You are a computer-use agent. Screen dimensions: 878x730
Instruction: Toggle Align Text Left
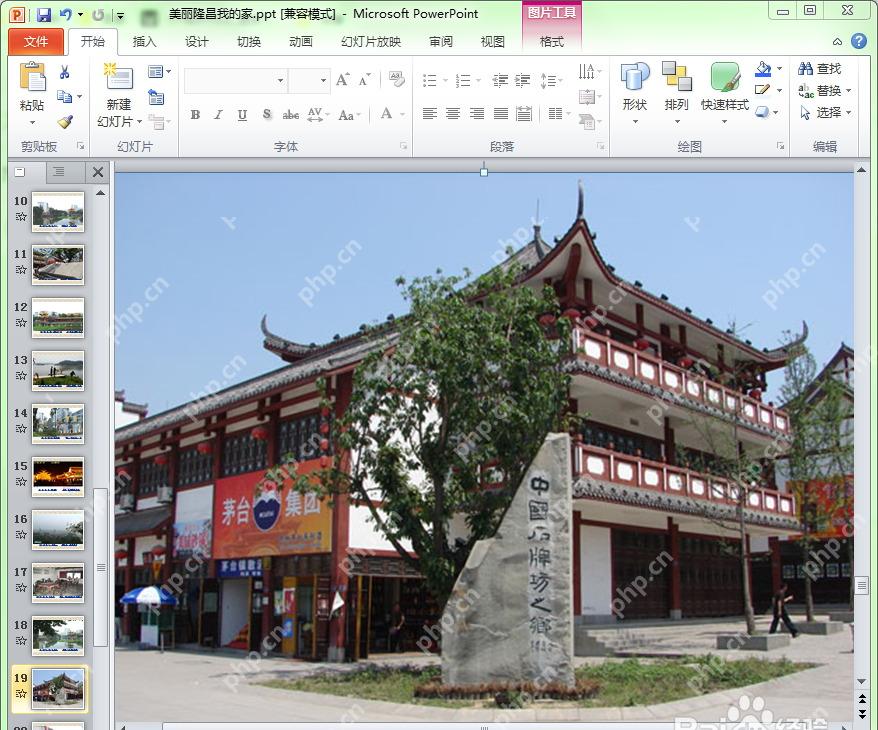click(429, 114)
